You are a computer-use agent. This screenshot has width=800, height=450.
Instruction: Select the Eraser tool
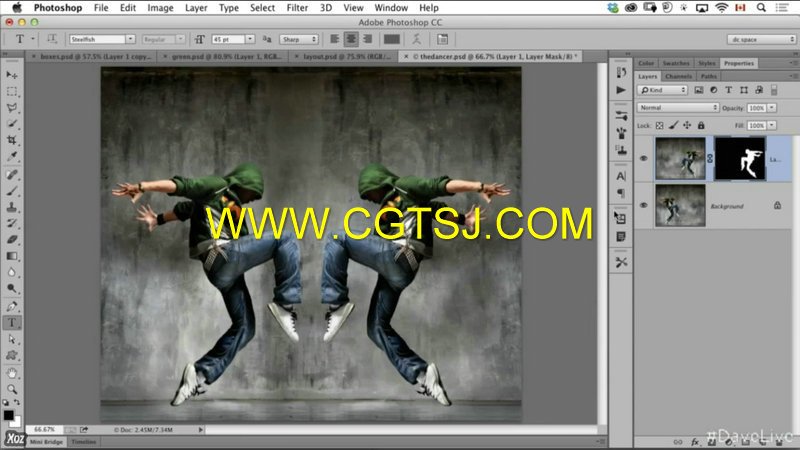[x=12, y=239]
